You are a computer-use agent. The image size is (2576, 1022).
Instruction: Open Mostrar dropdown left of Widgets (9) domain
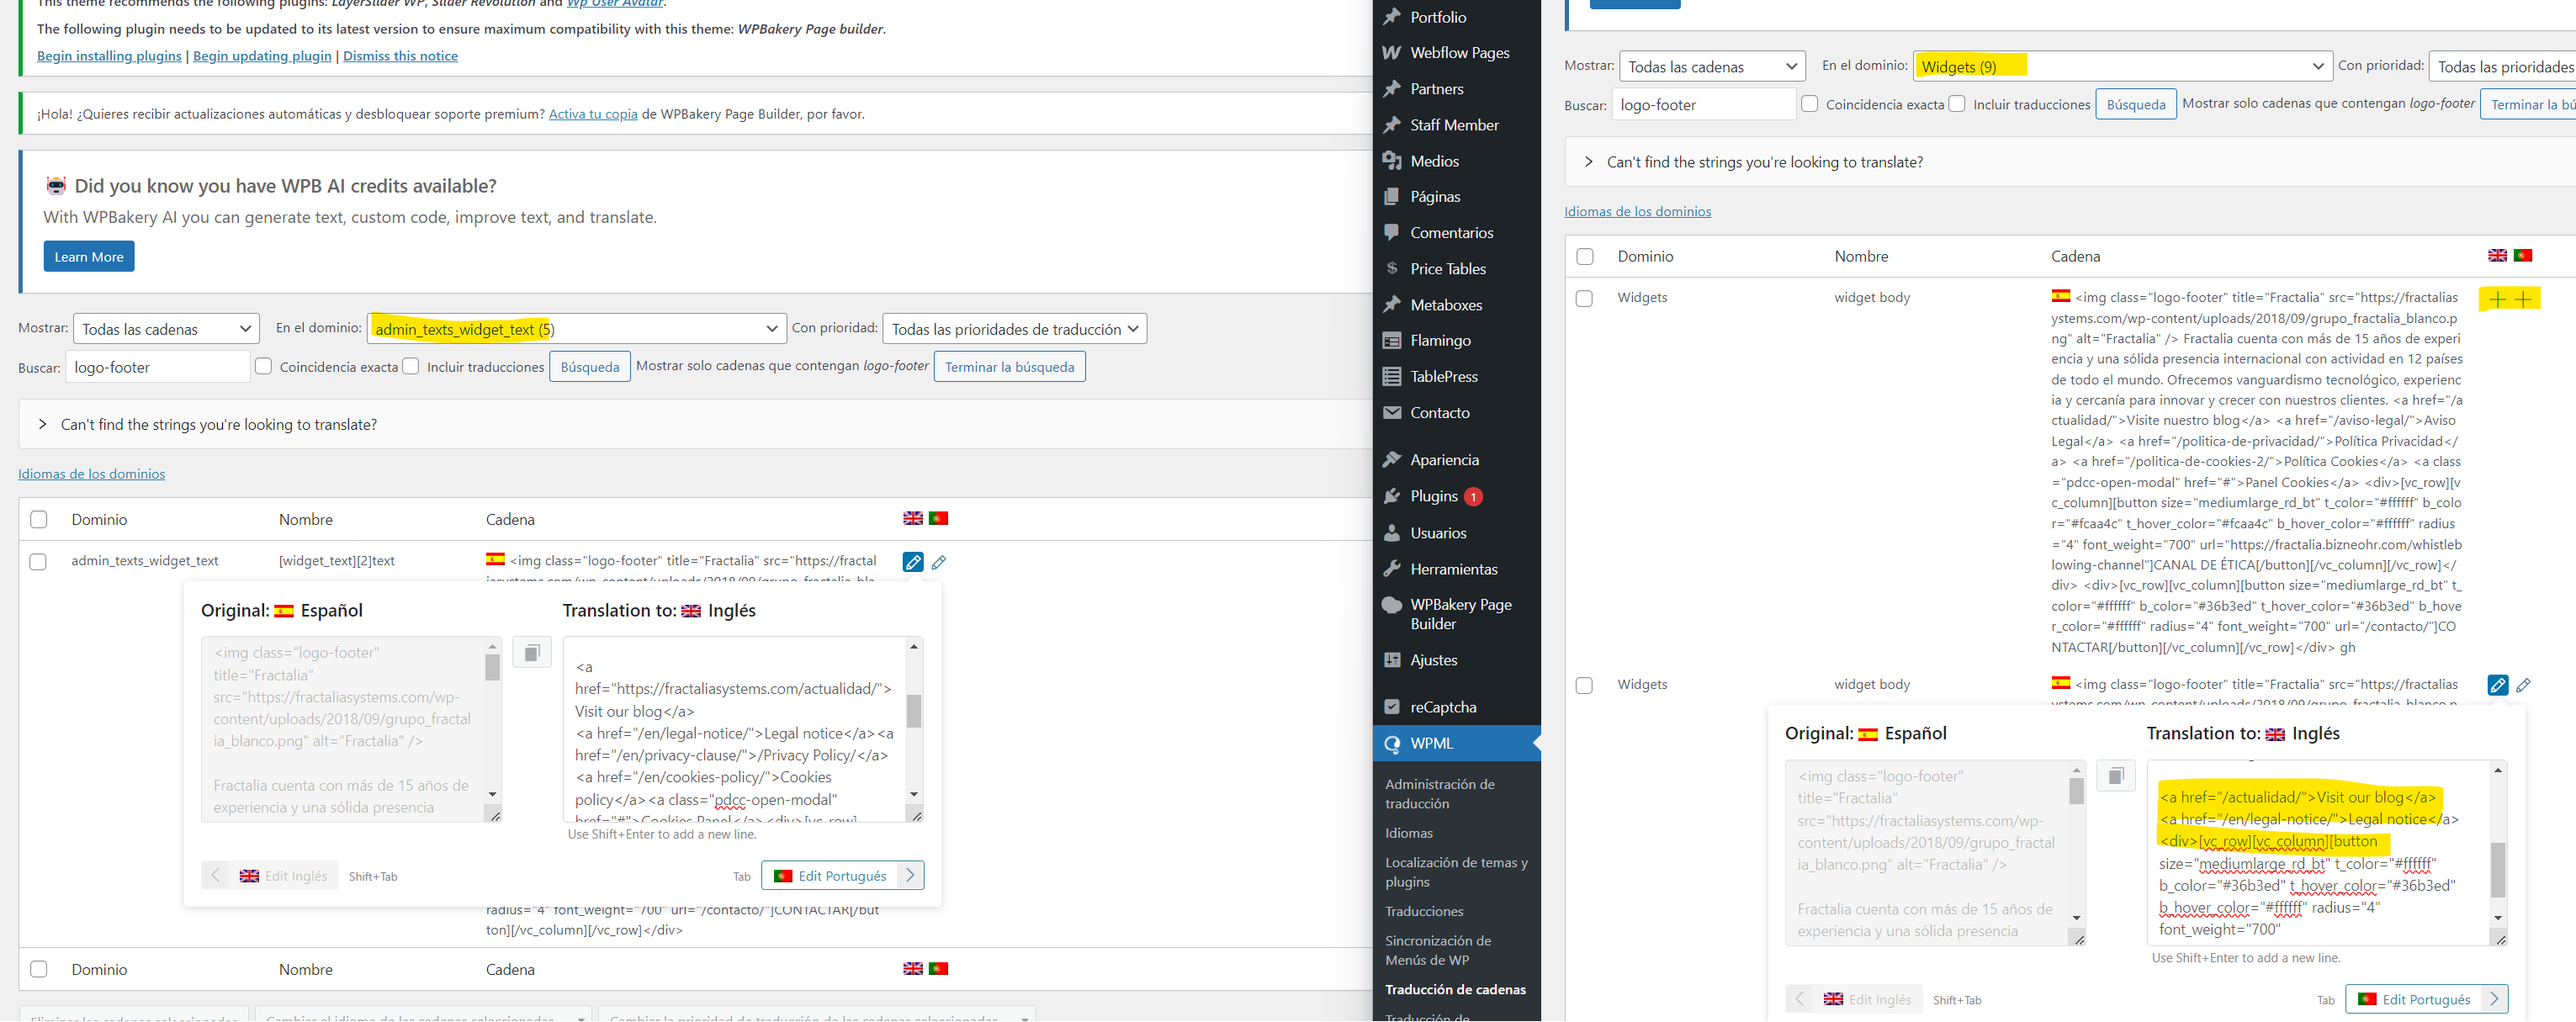pyautogui.click(x=1712, y=66)
